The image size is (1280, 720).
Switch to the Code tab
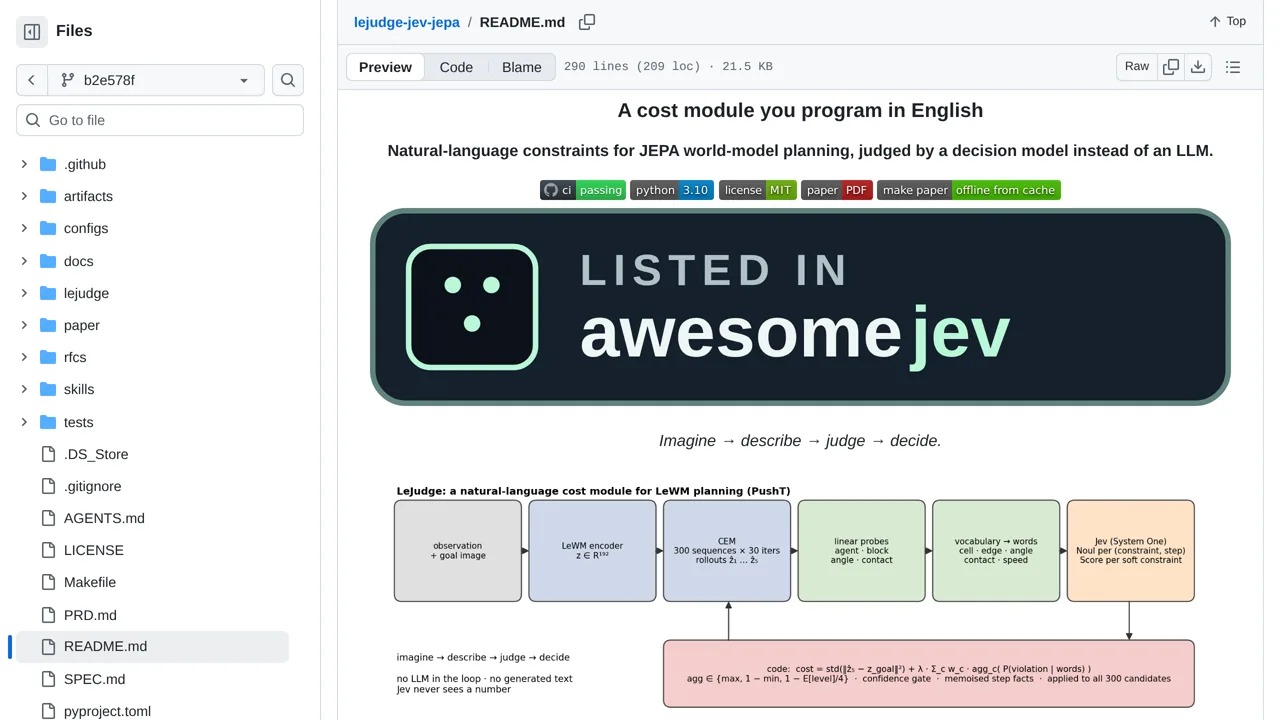tap(456, 67)
